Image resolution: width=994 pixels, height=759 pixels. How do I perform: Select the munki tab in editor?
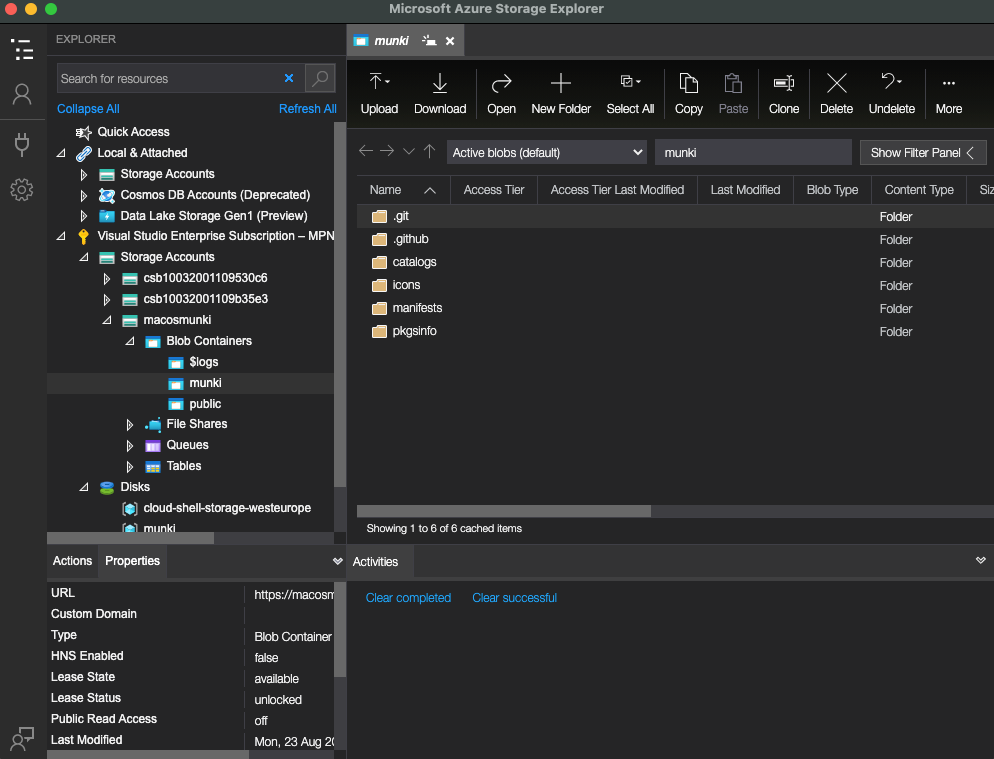tap(390, 41)
